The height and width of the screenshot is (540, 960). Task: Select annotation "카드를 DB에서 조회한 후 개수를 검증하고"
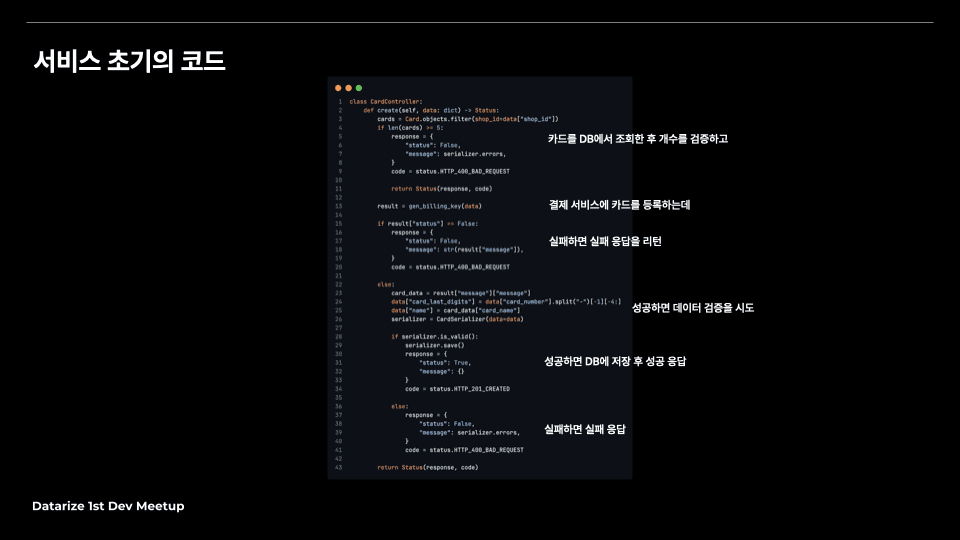(637, 139)
